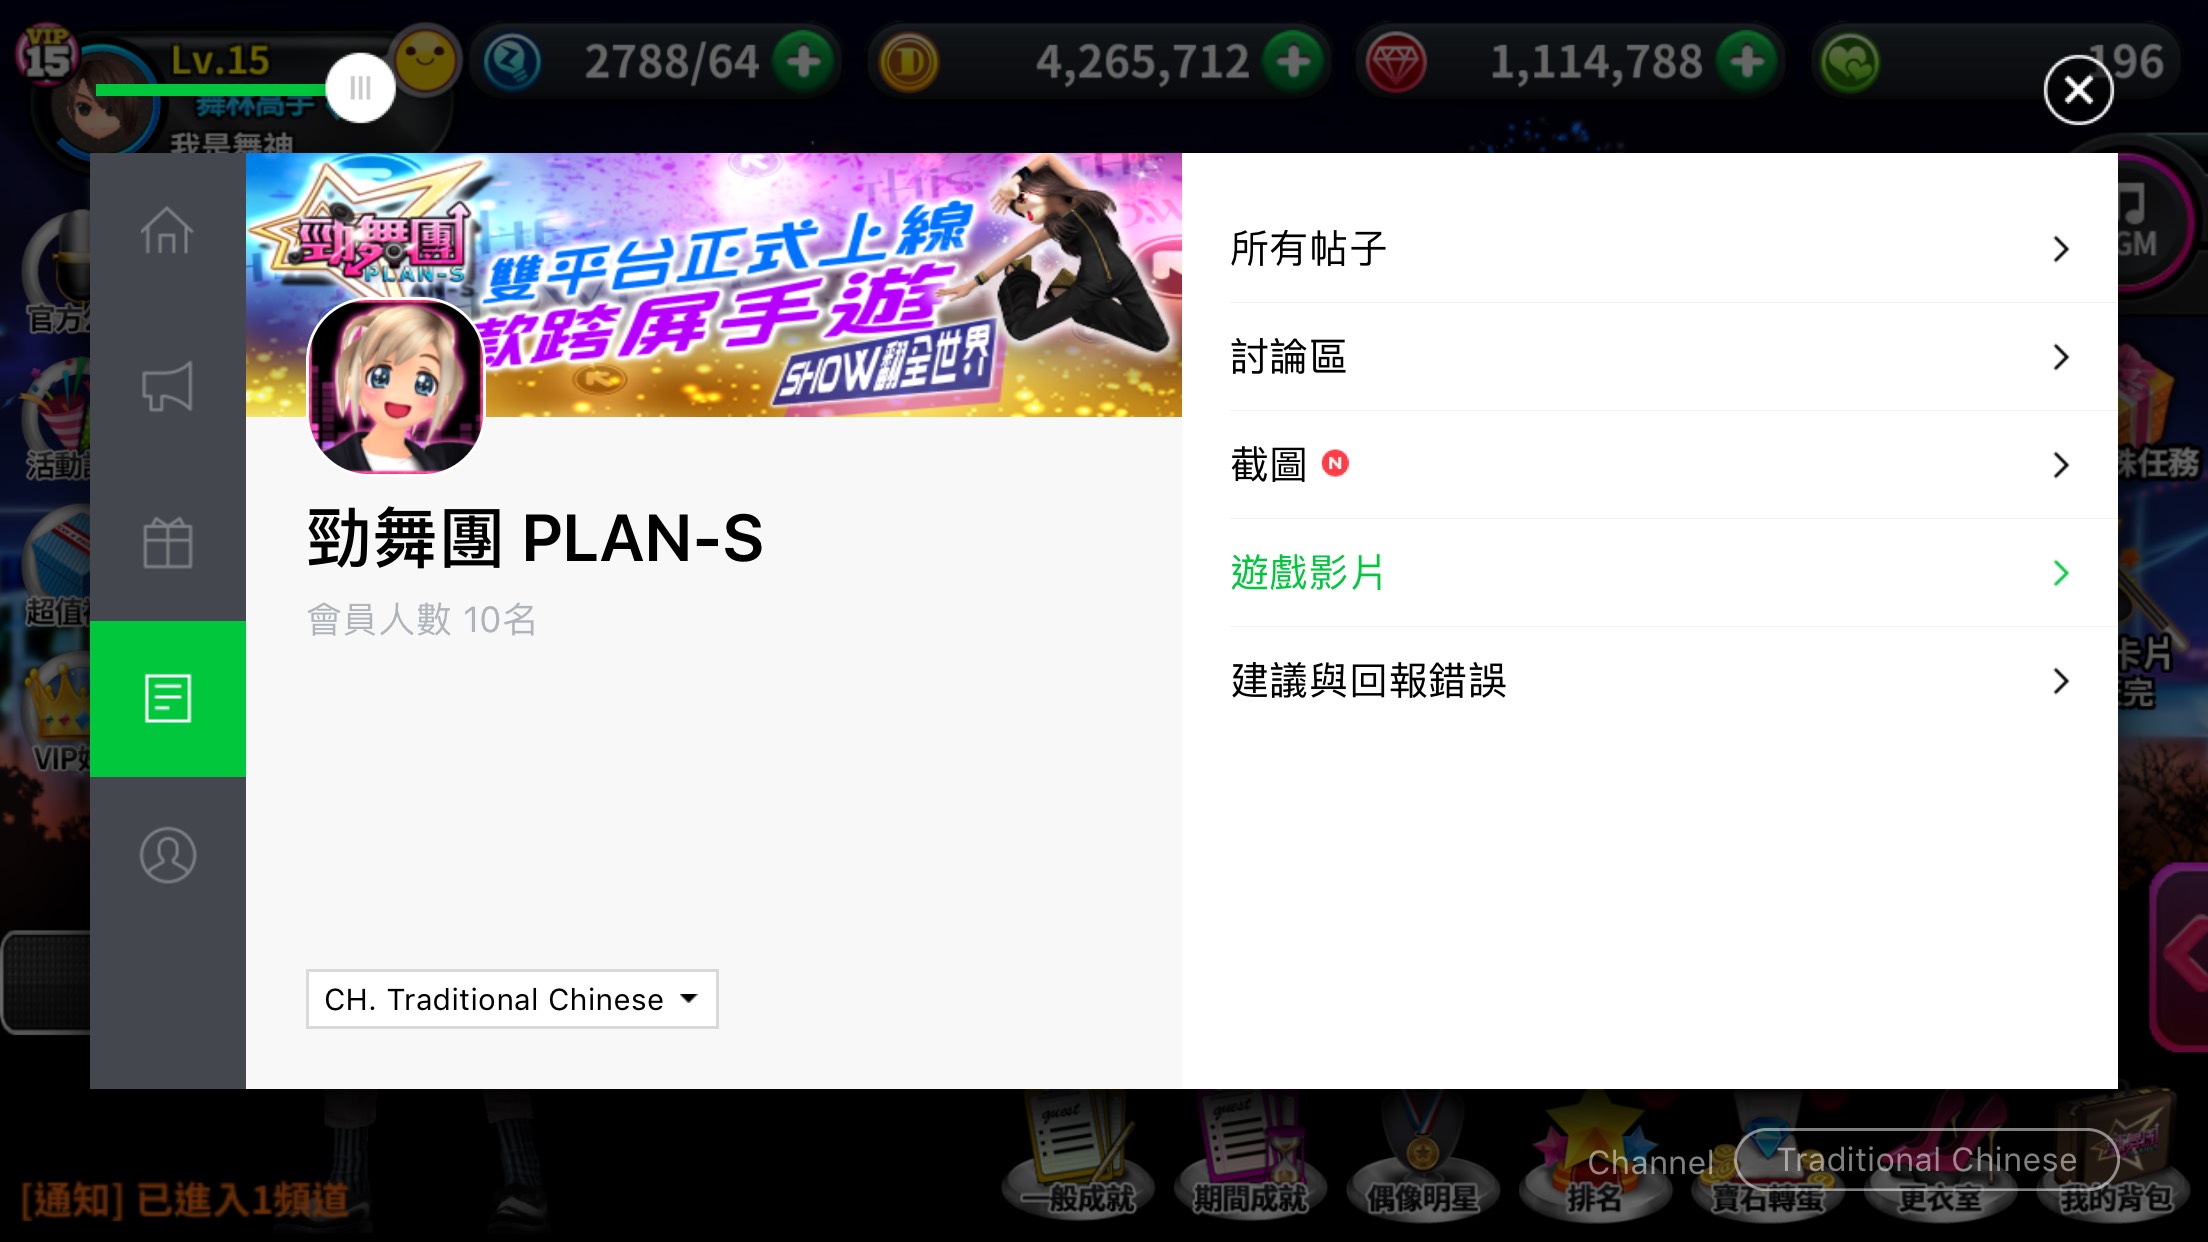Open the home icon in sidebar

click(x=167, y=231)
